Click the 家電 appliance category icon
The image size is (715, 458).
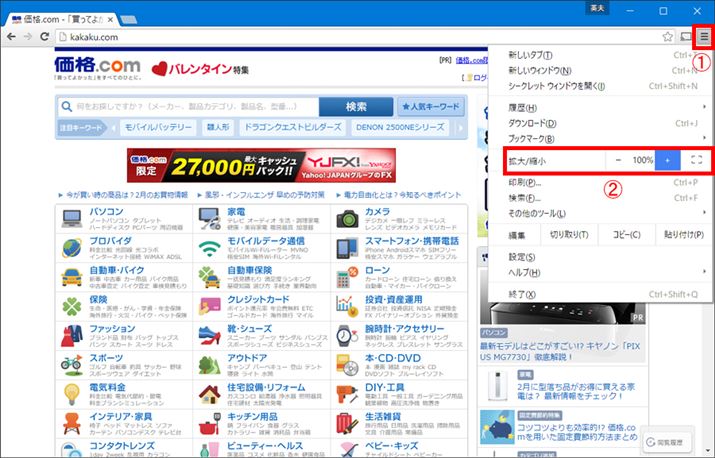click(x=210, y=219)
